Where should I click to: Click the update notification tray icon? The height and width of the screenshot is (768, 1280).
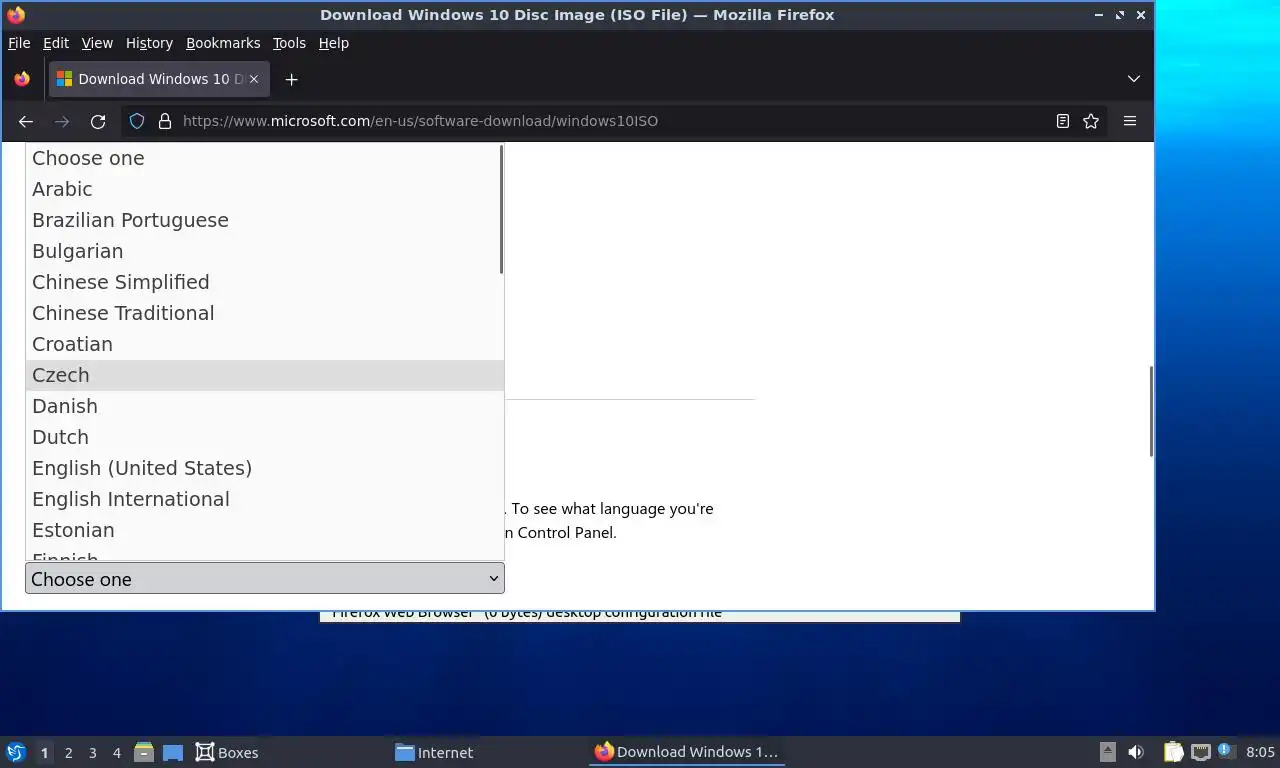(x=1225, y=750)
